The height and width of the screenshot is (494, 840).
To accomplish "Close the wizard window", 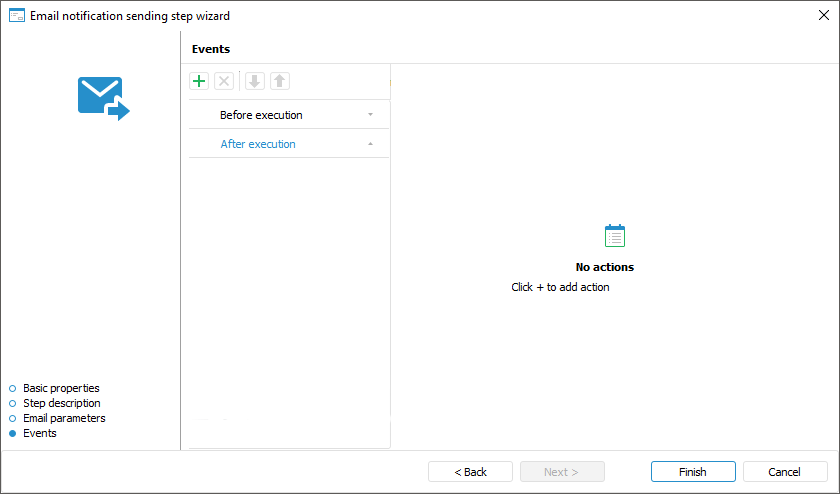I will pyautogui.click(x=824, y=15).
